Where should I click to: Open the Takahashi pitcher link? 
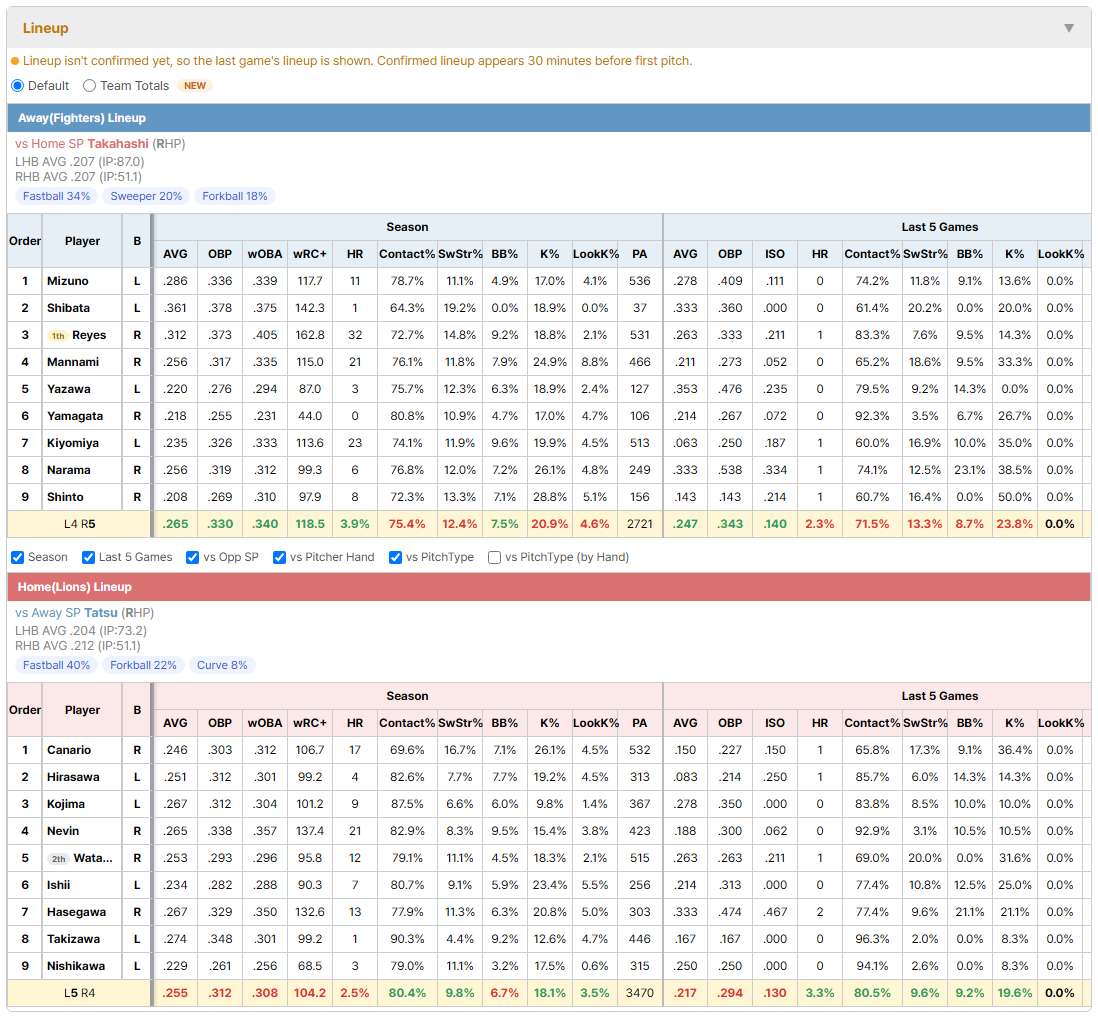pyautogui.click(x=118, y=144)
